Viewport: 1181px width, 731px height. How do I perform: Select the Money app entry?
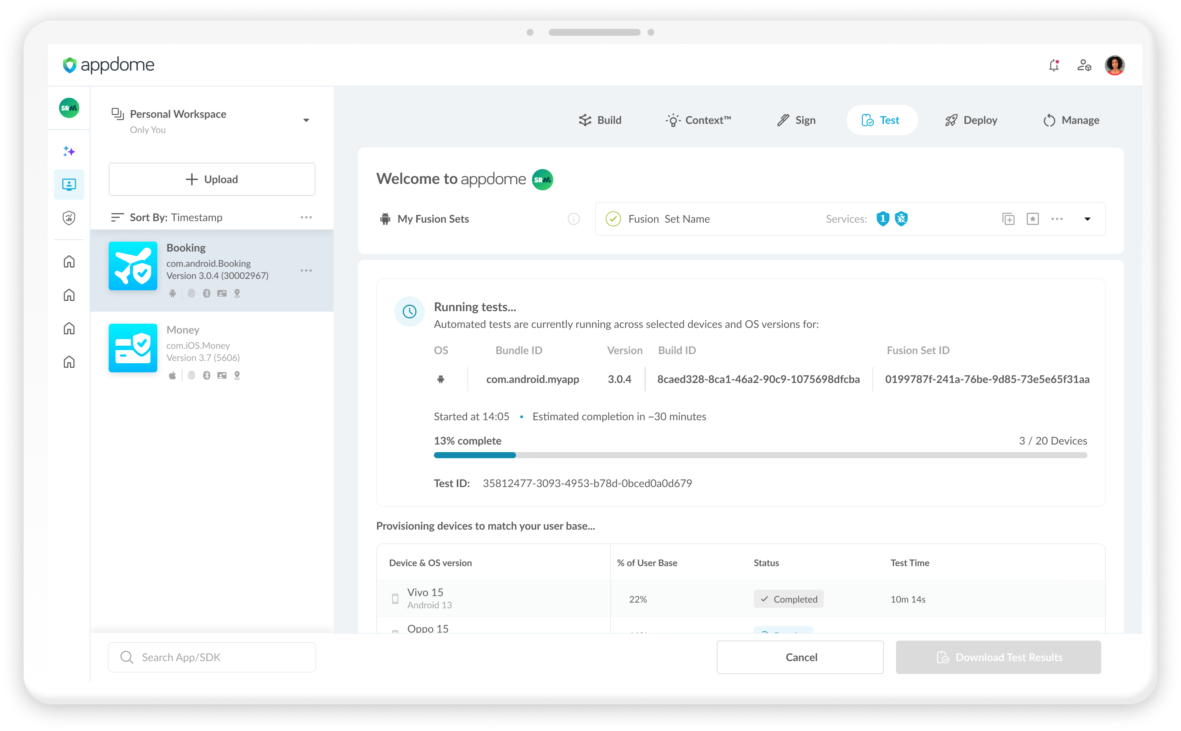(x=212, y=352)
